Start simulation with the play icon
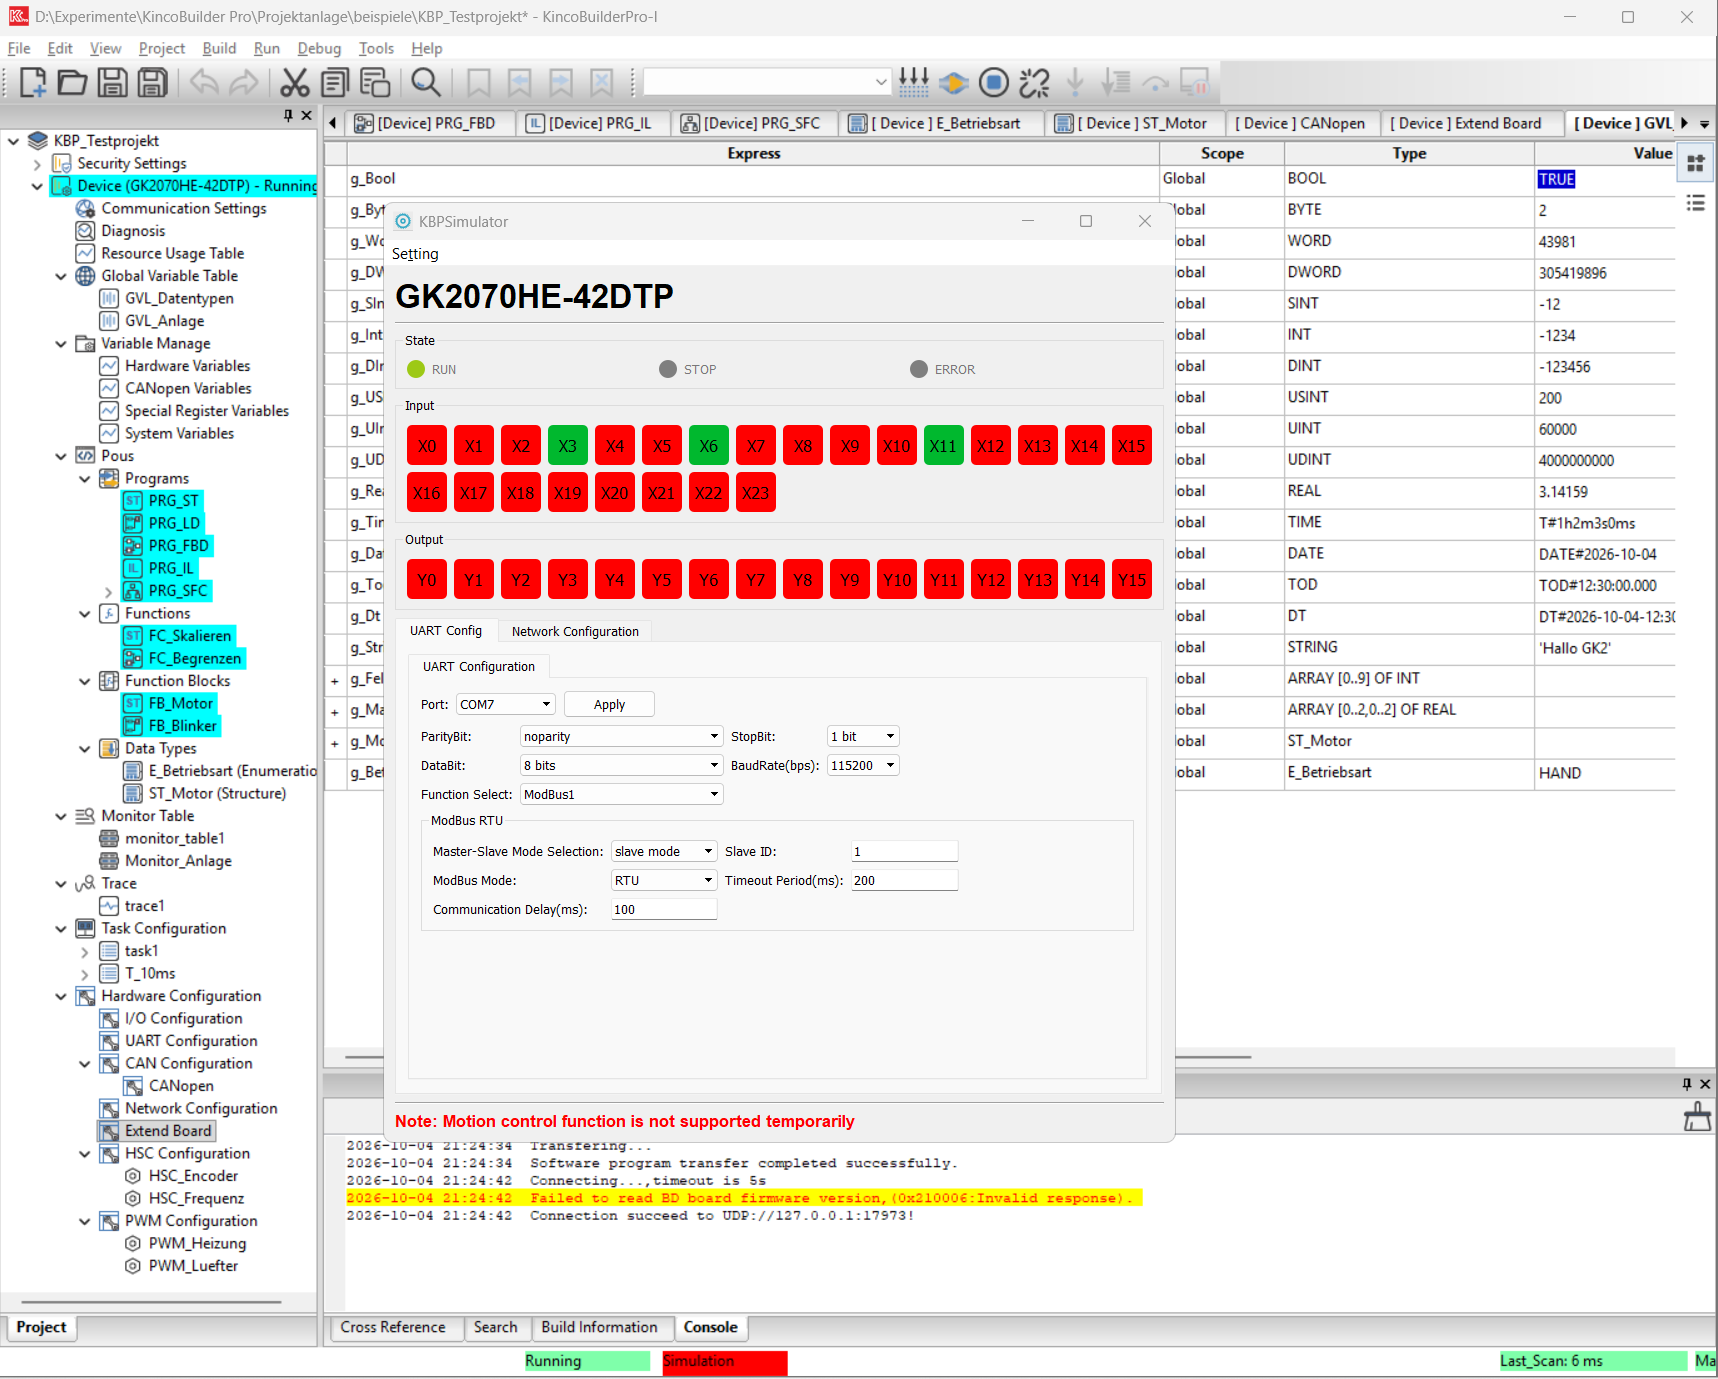The height and width of the screenshot is (1379, 1718). (x=954, y=82)
